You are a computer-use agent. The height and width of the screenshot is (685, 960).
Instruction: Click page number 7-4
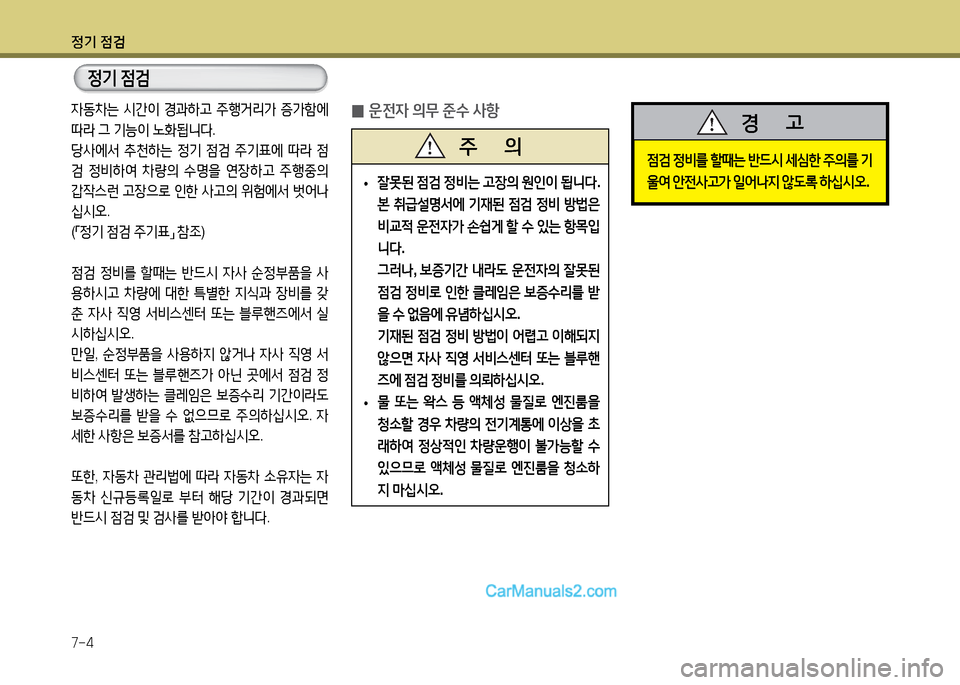(83, 641)
